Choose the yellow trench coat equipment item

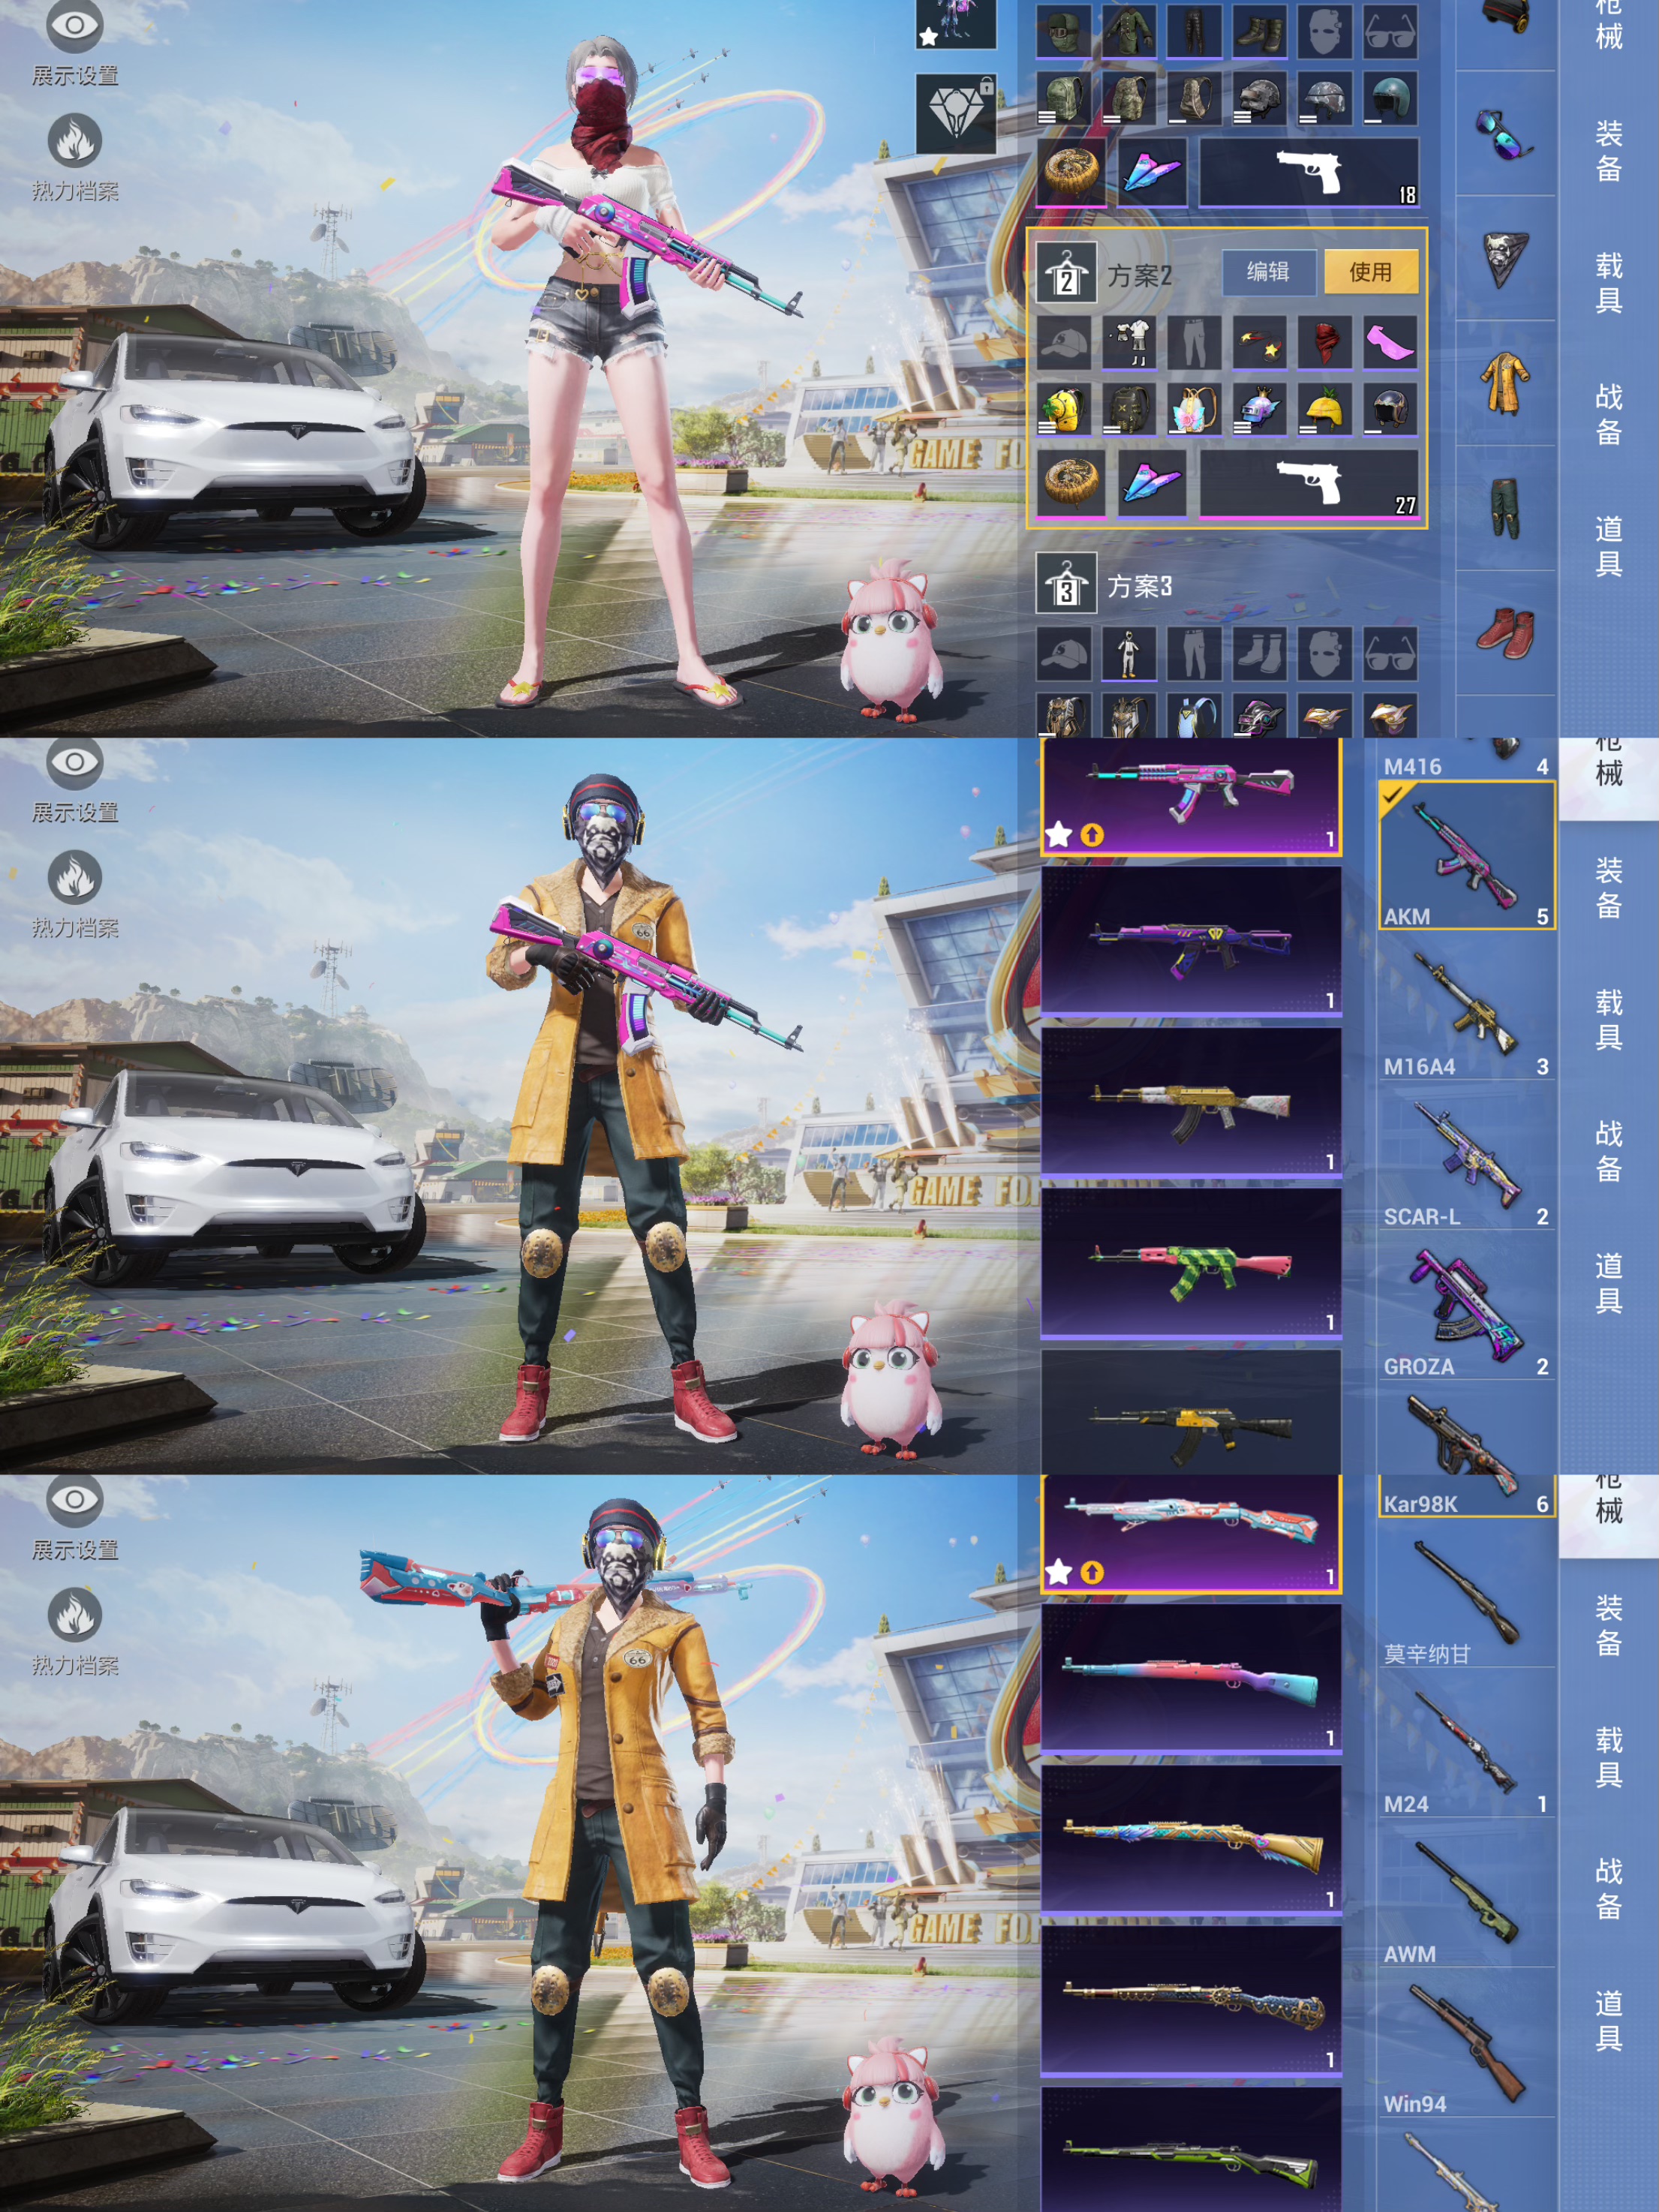pyautogui.click(x=1505, y=383)
